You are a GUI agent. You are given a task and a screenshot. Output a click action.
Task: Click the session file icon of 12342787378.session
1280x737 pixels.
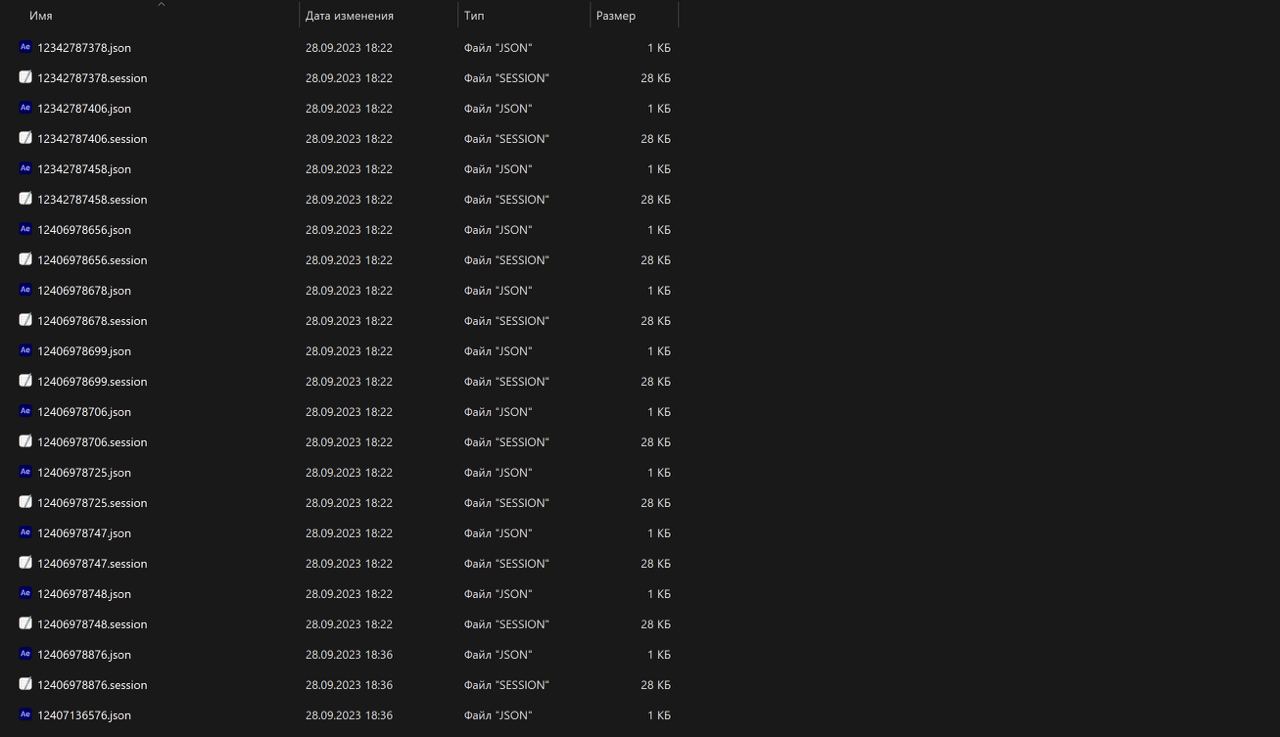point(24,77)
